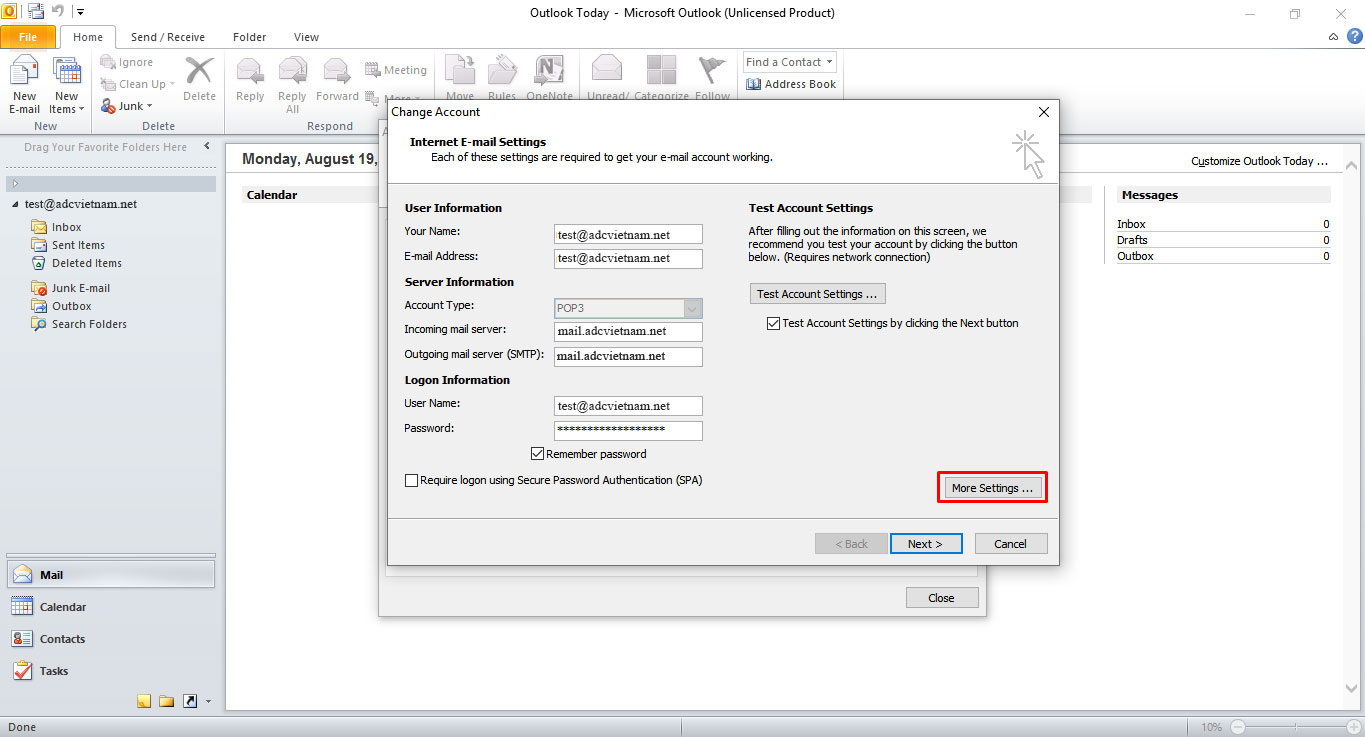The height and width of the screenshot is (737, 1365).
Task: Open Contacts in navigation pane
Action: pos(22,639)
